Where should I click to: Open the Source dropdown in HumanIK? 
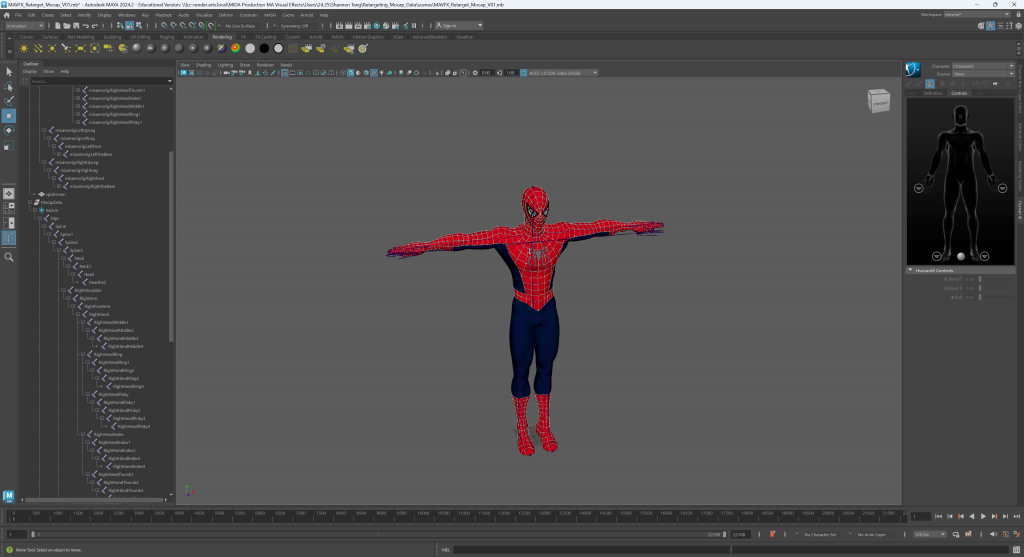click(x=983, y=74)
